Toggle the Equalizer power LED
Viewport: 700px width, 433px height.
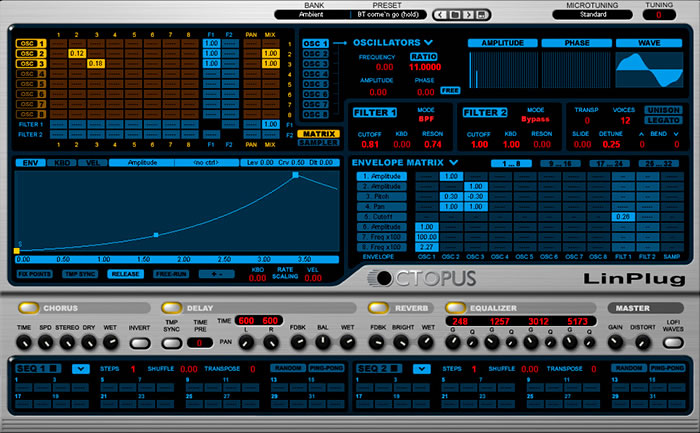pos(455,308)
